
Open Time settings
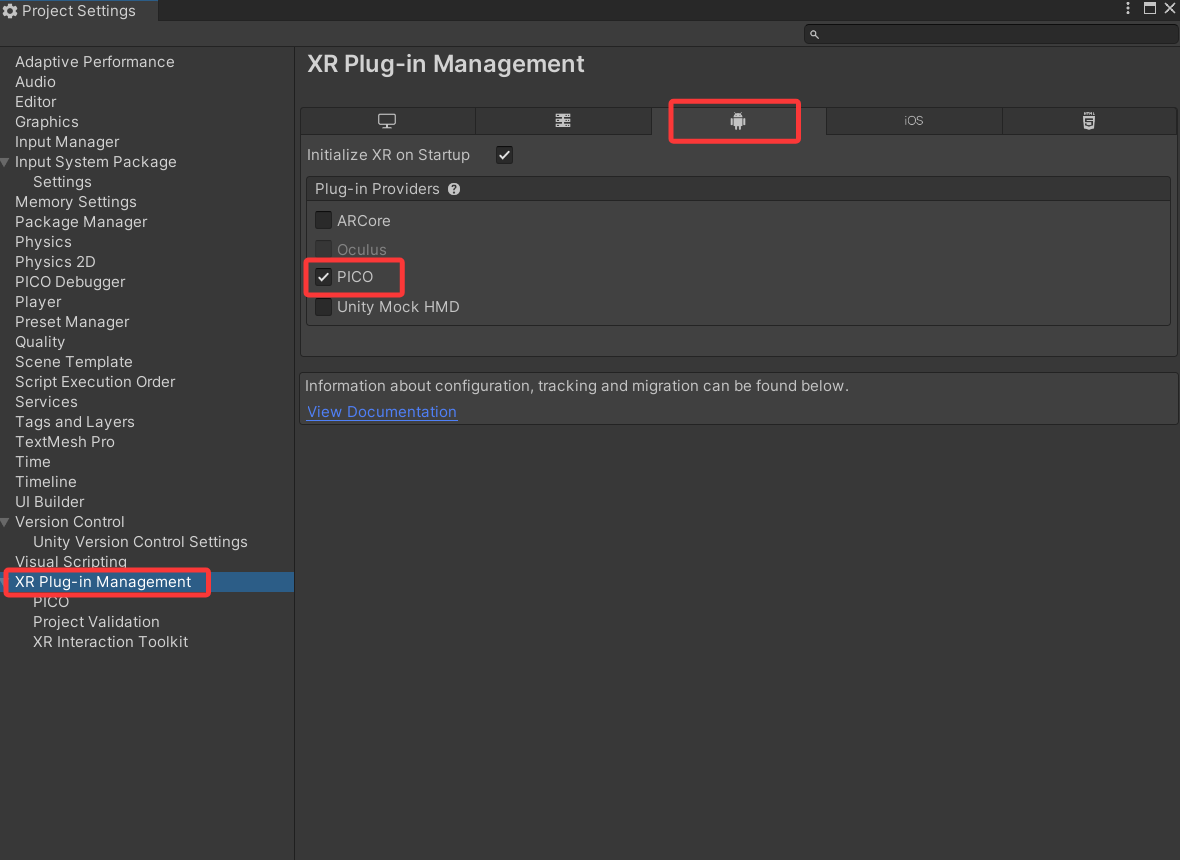coord(32,462)
